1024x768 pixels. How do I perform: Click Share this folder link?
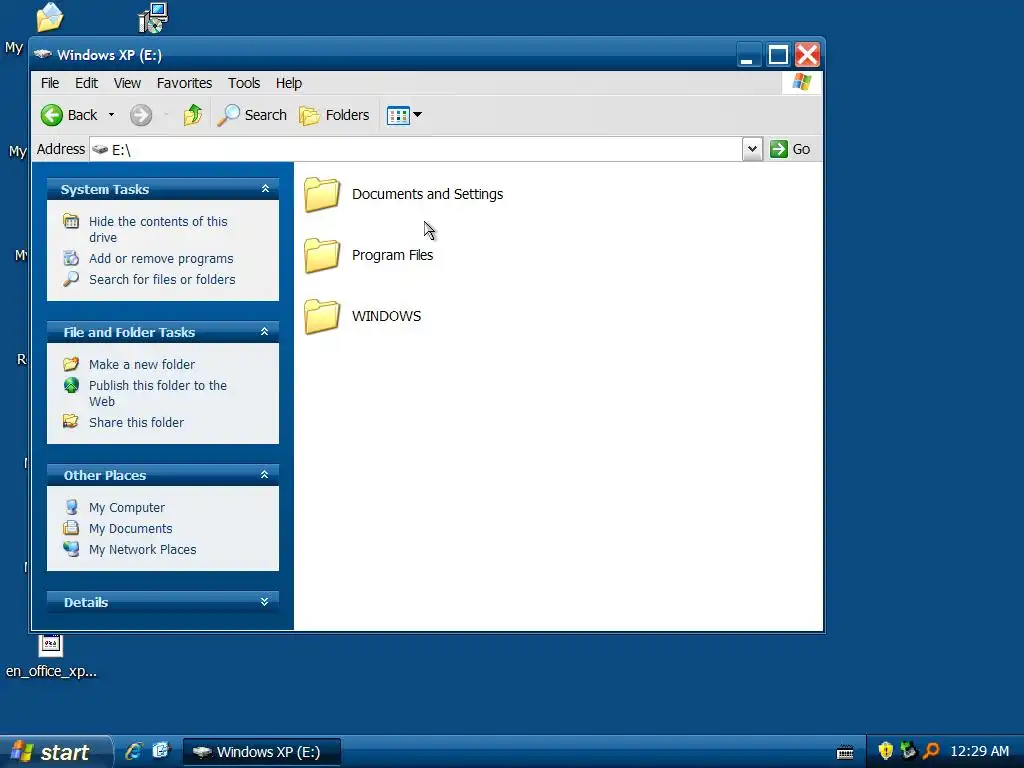pyautogui.click(x=136, y=423)
